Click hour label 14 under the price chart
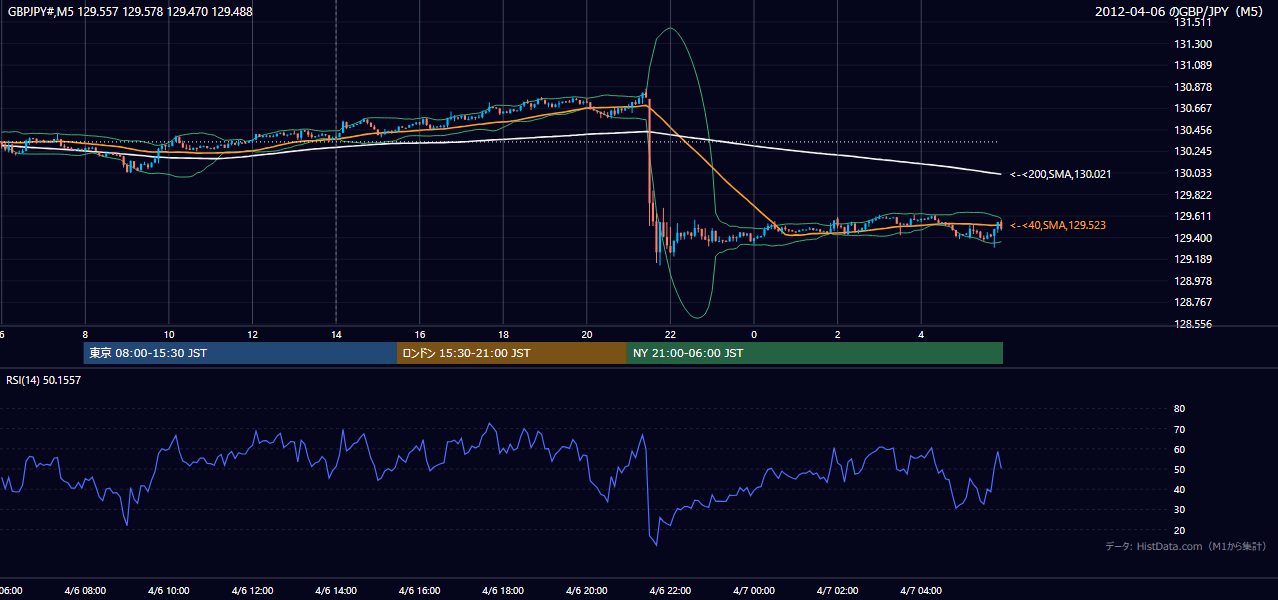Viewport: 1278px width, 600px height. pos(336,335)
